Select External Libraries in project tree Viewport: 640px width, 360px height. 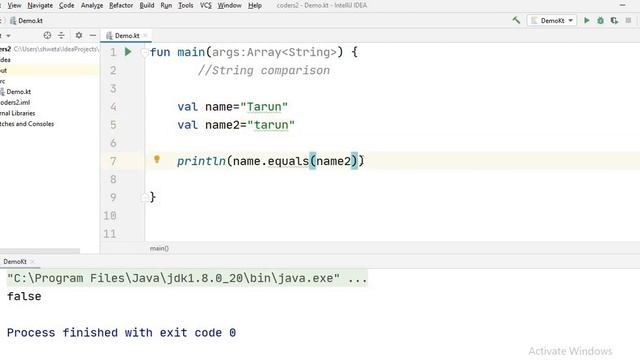[x=18, y=113]
